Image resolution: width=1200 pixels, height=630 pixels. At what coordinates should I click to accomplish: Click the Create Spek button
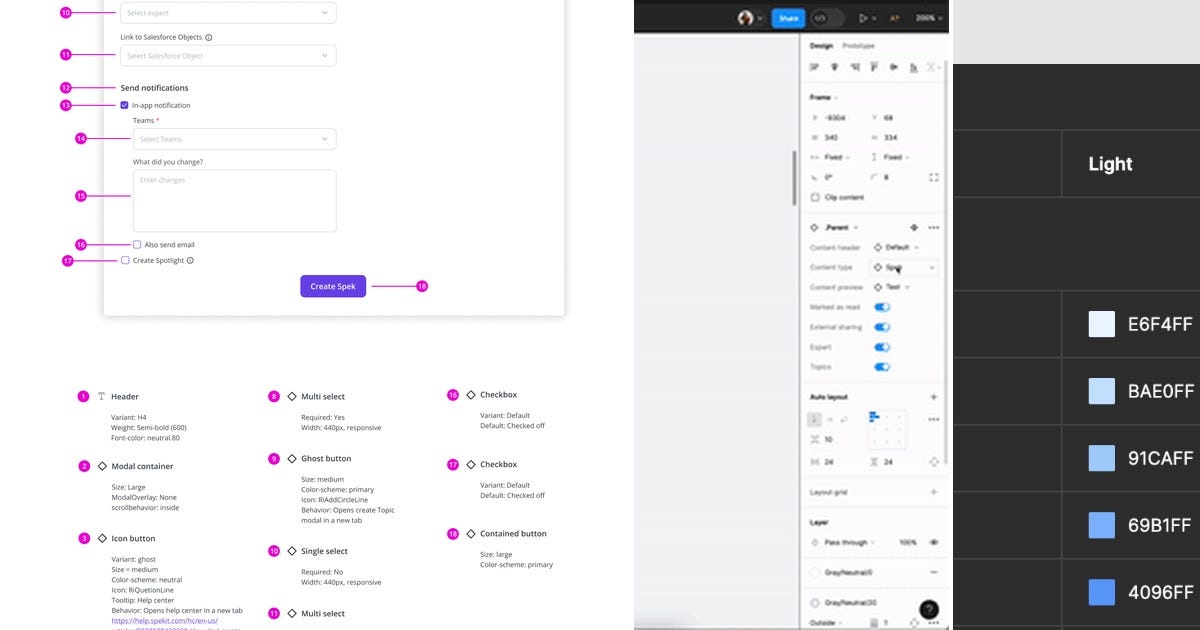click(333, 286)
